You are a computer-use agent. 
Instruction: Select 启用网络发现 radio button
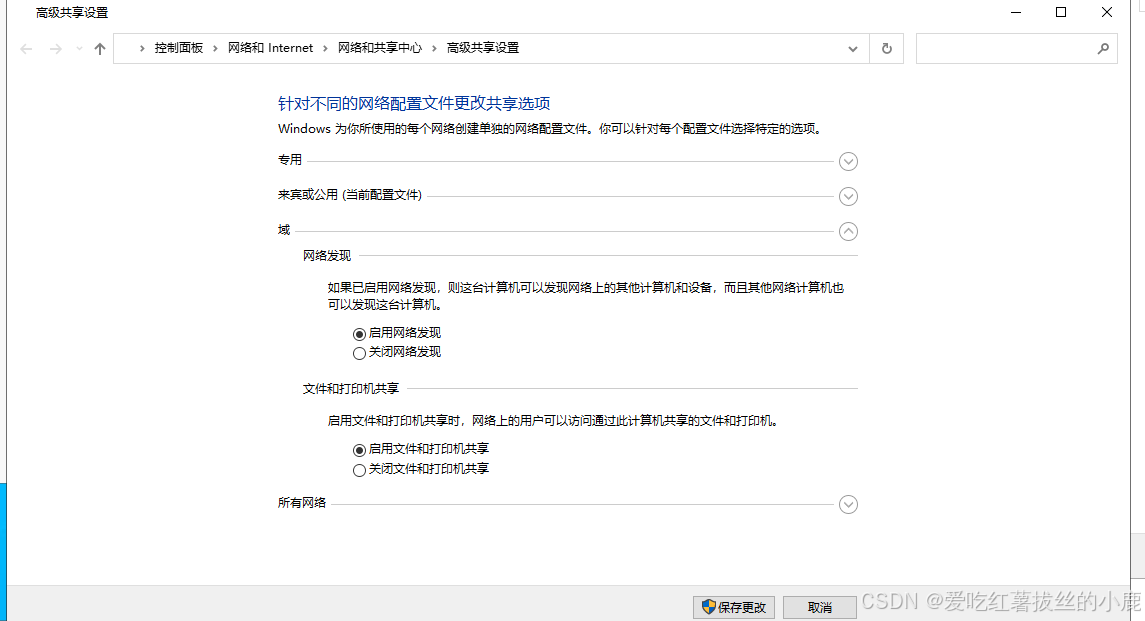tap(360, 334)
